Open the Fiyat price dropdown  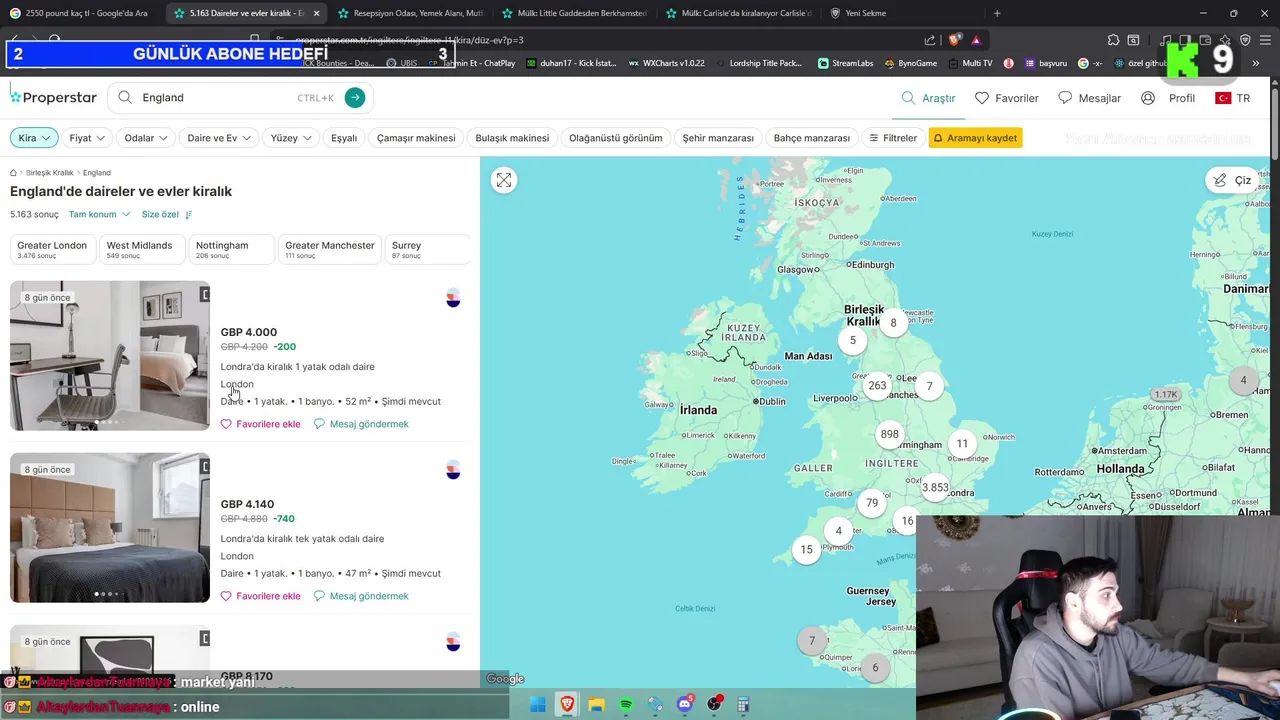(87, 138)
